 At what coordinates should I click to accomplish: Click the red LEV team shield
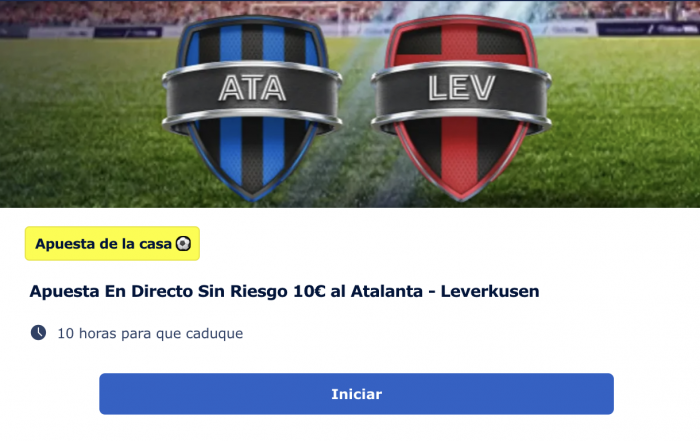(x=461, y=109)
